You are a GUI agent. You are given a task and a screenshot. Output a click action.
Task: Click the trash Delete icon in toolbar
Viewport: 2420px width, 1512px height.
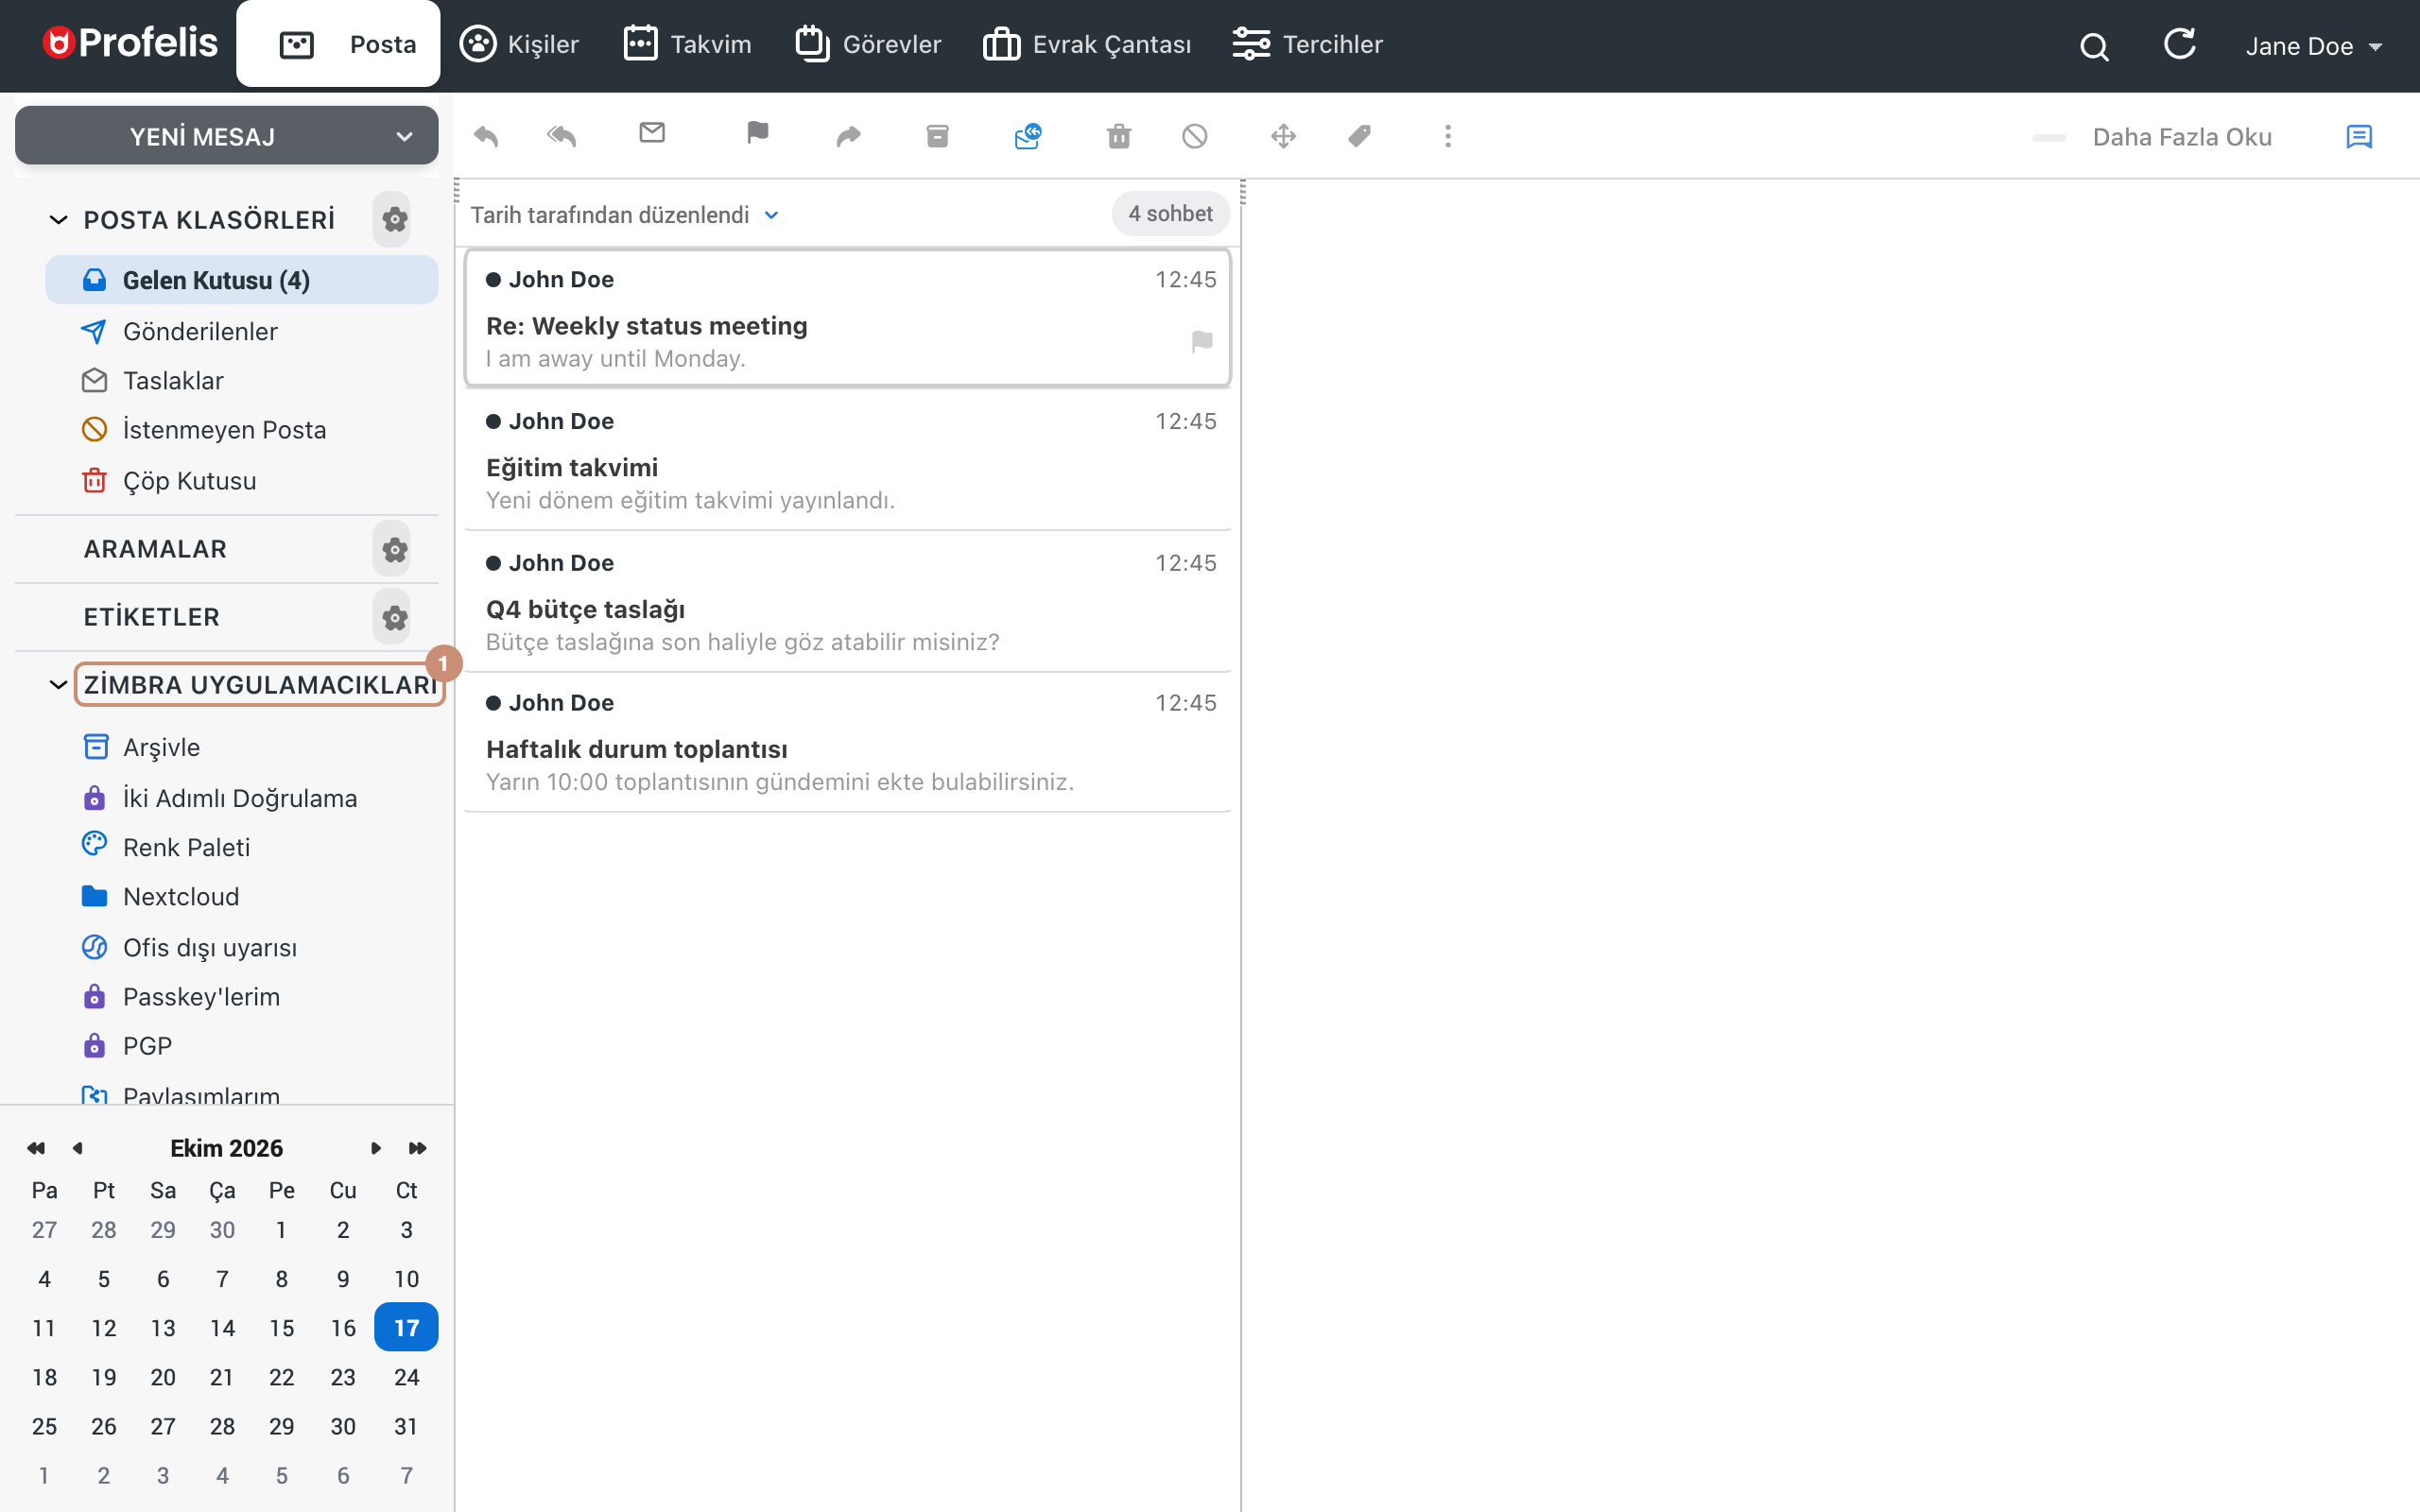tap(1119, 136)
